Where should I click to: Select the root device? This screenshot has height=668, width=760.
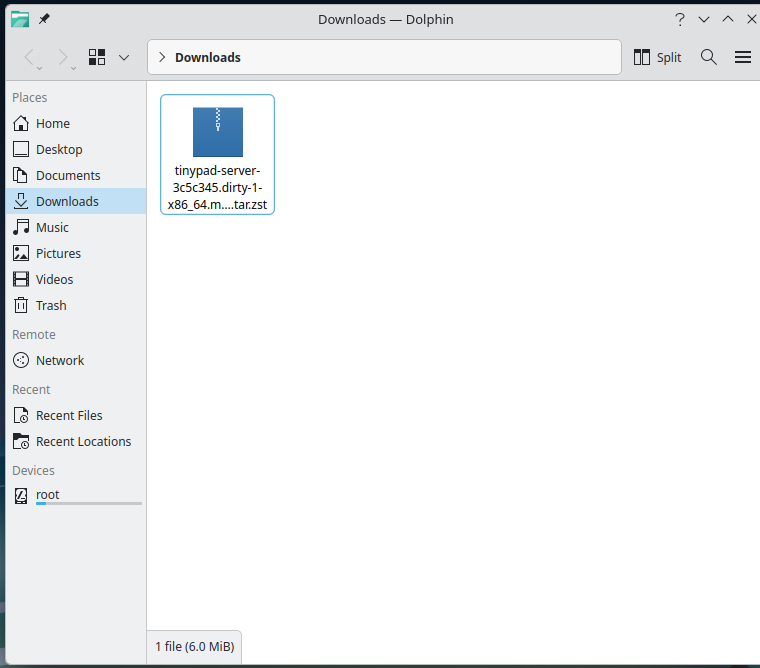pyautogui.click(x=76, y=495)
